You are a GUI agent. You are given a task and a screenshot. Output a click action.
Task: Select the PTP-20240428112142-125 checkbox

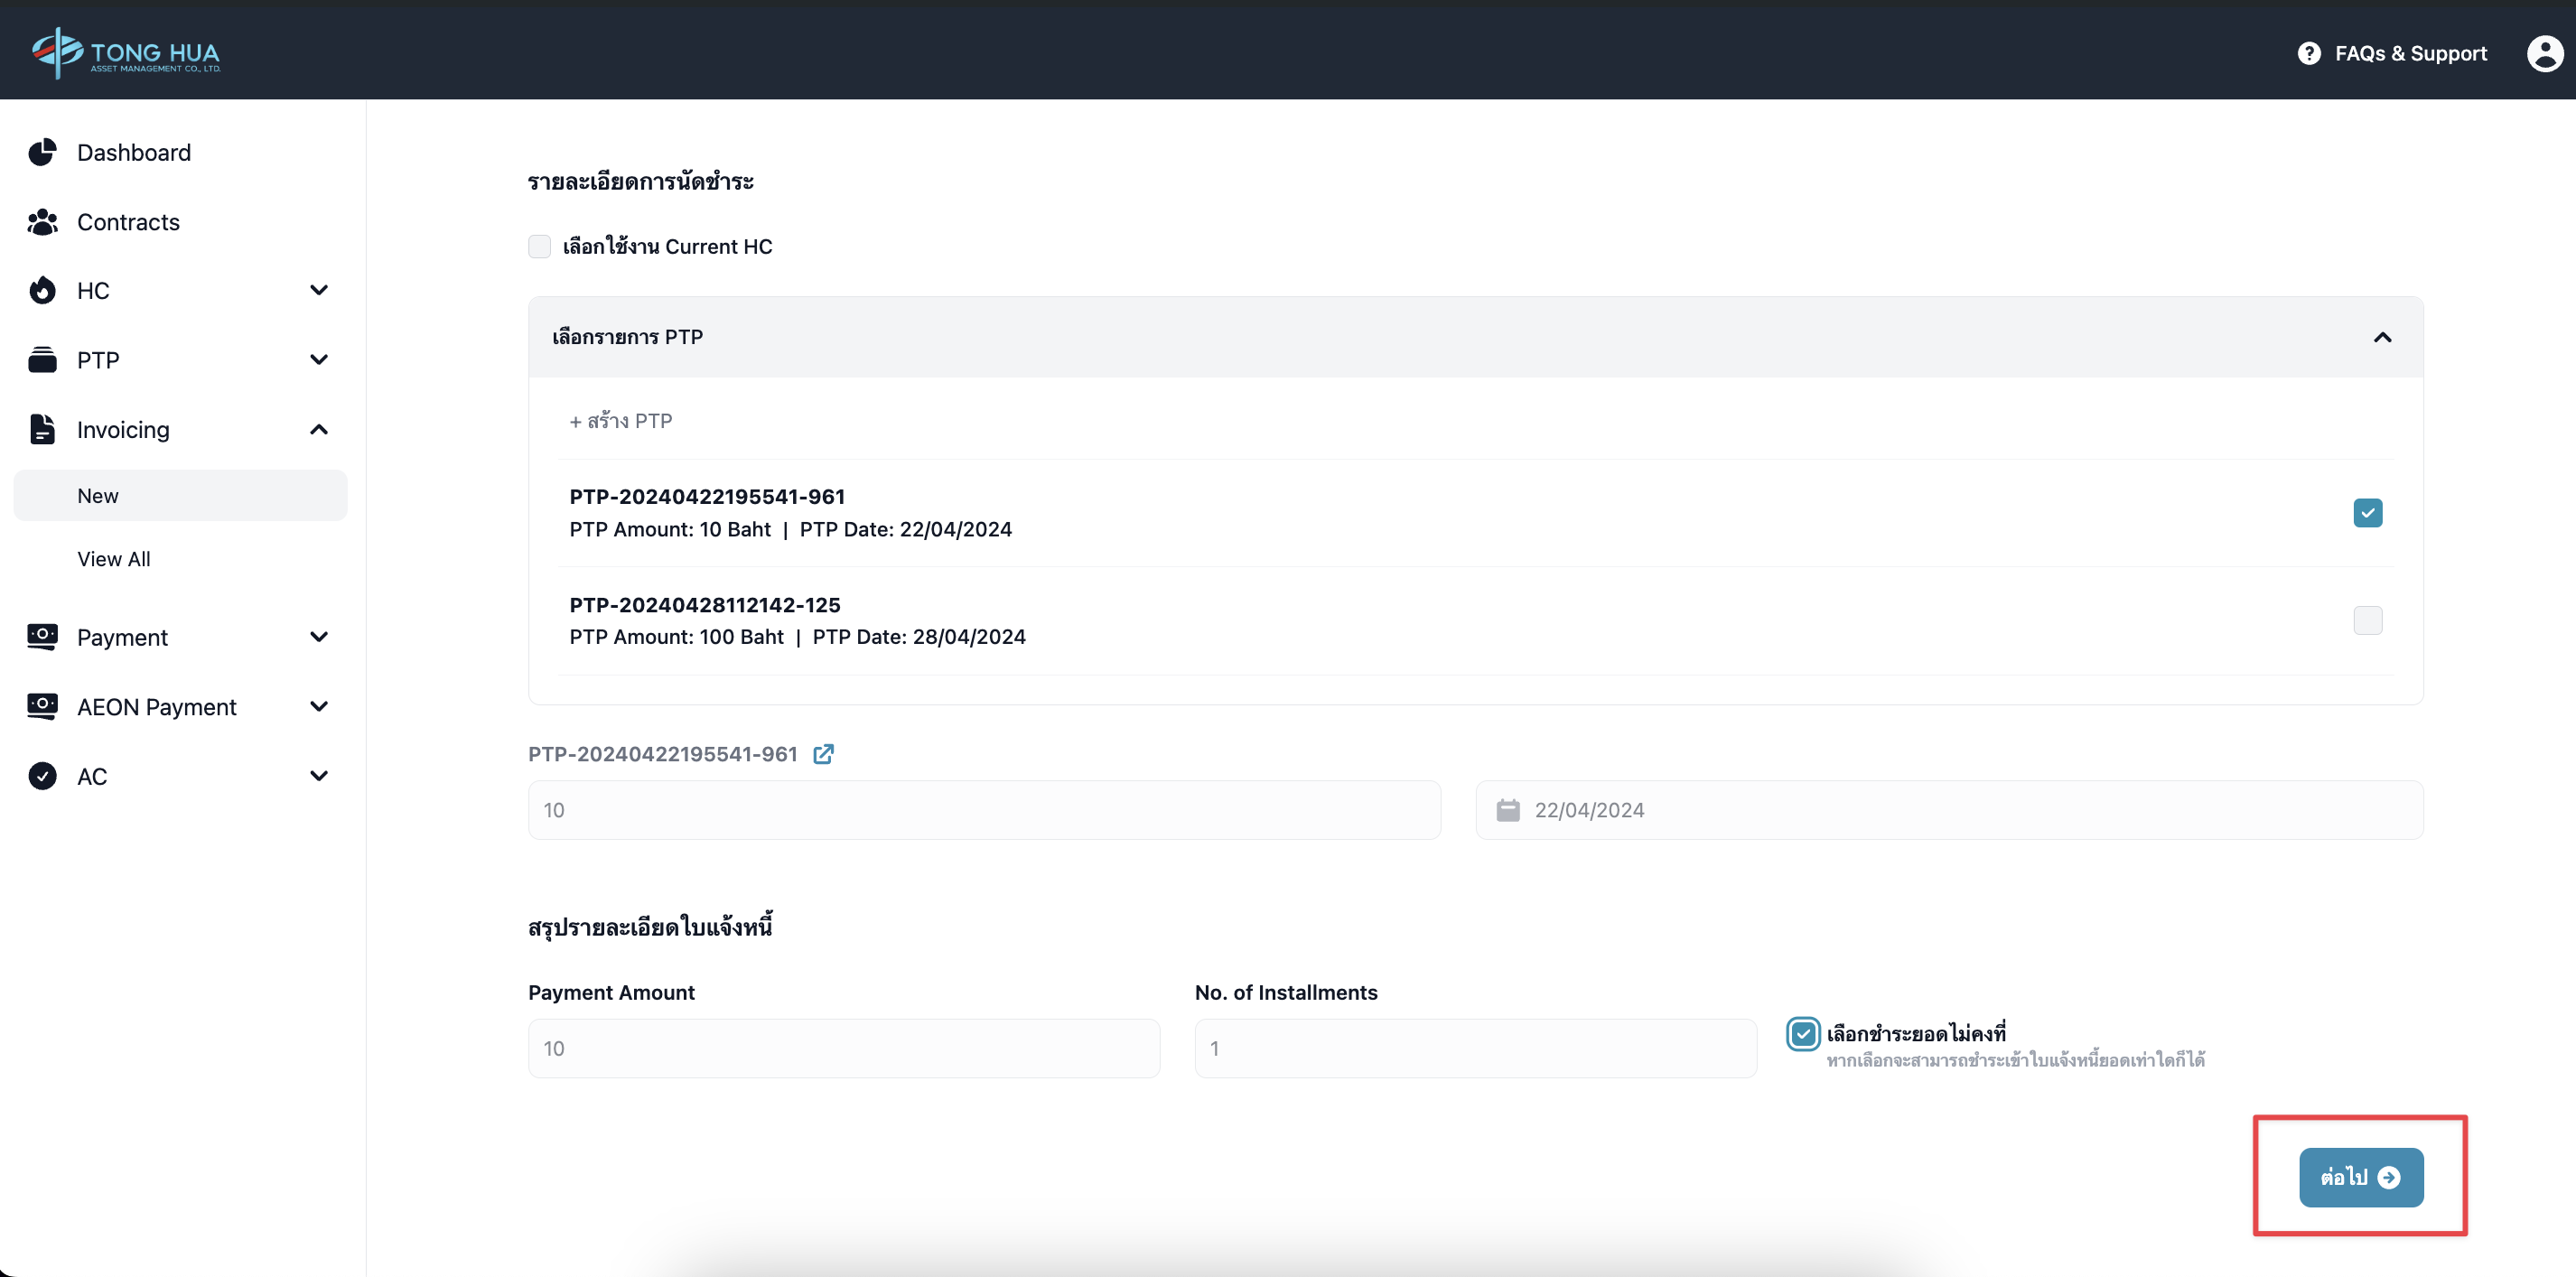(2367, 621)
